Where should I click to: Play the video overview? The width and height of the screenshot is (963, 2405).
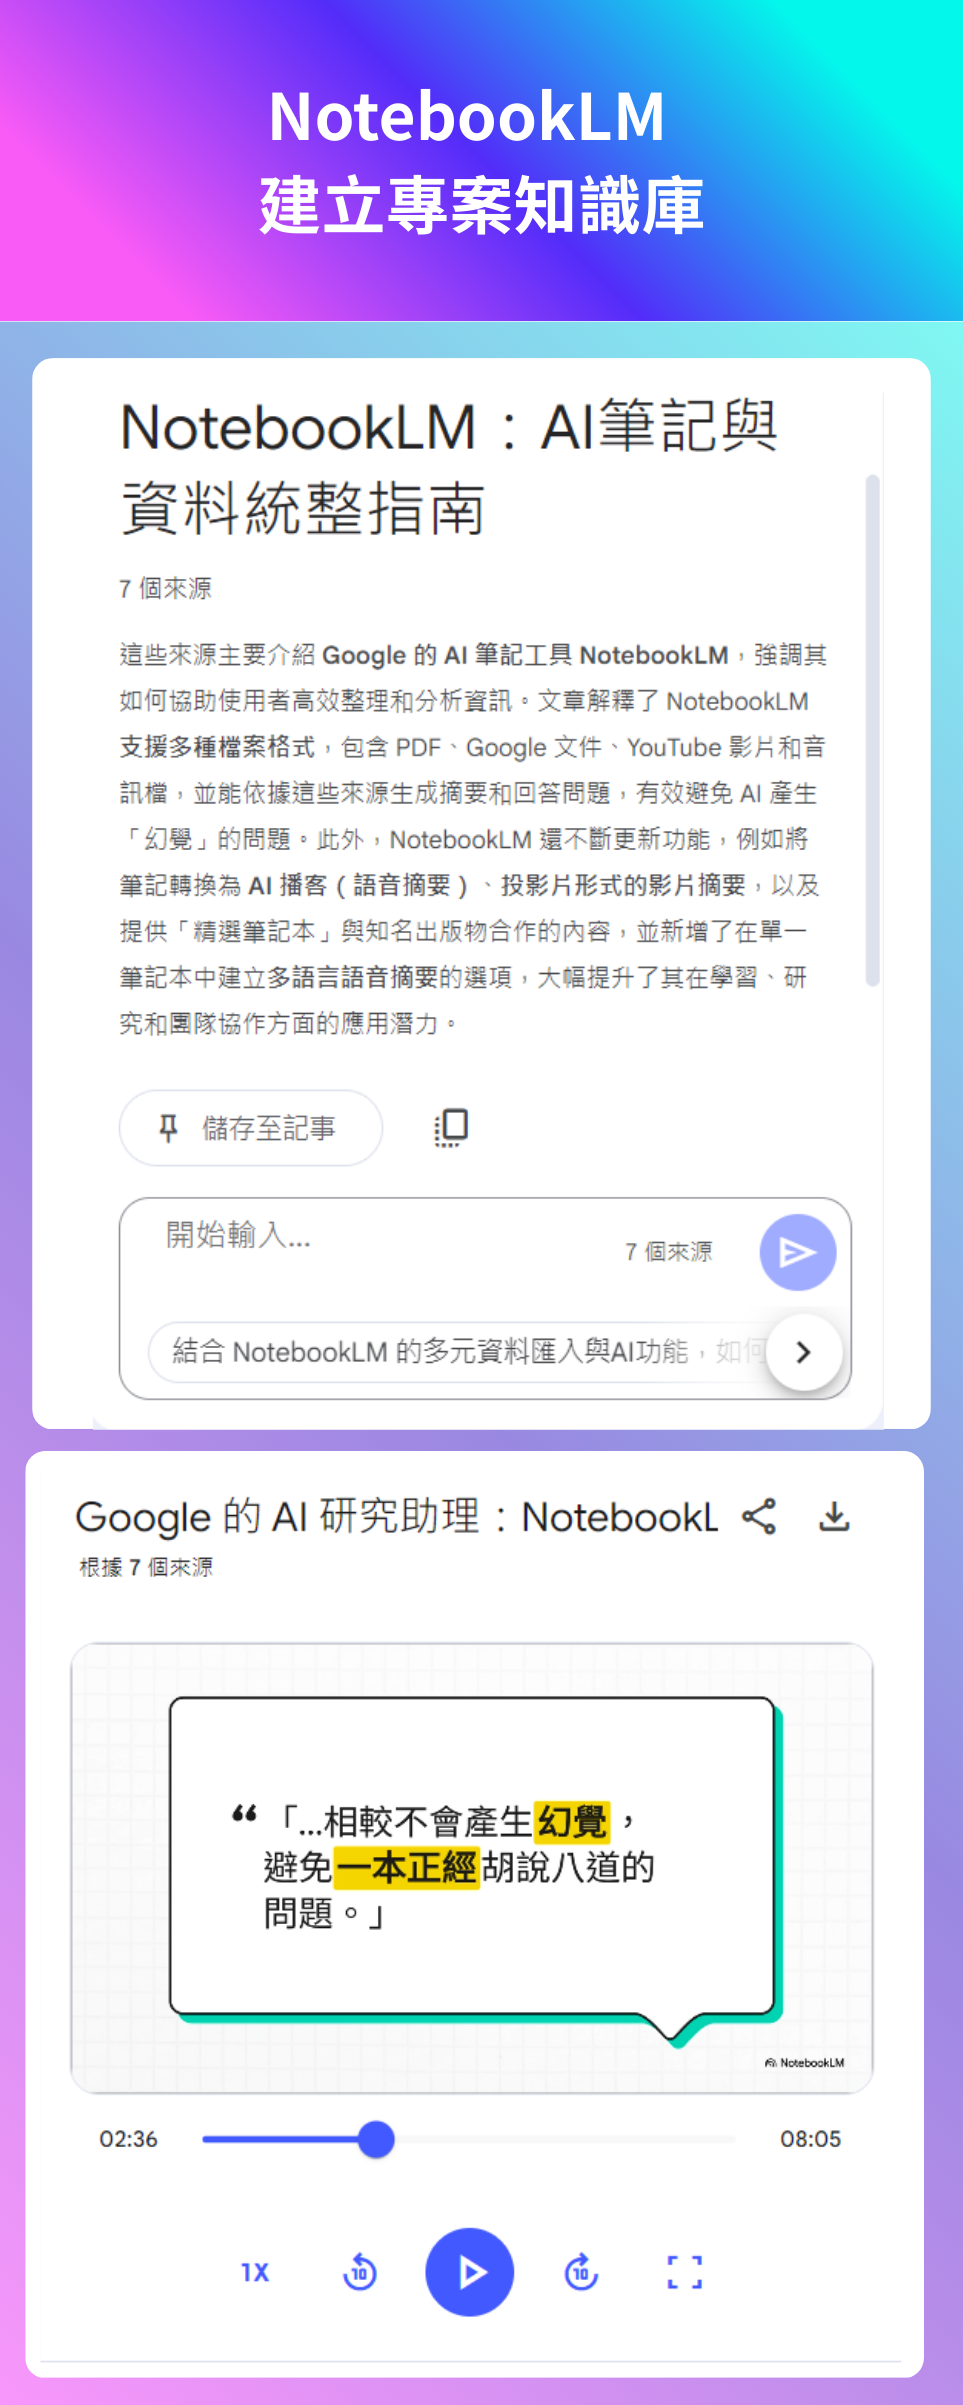click(x=470, y=2272)
